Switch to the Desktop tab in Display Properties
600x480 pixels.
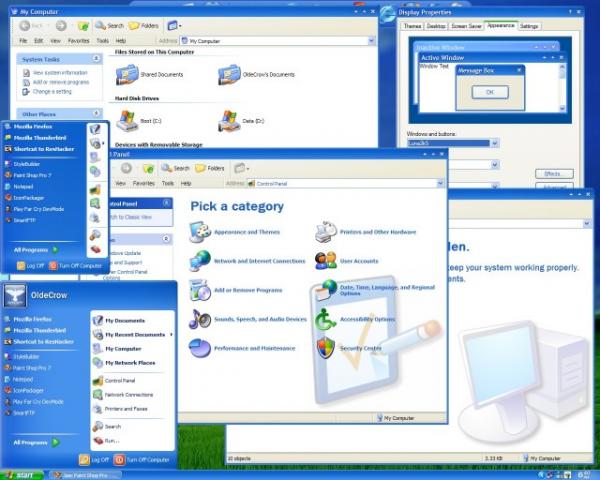(x=436, y=26)
